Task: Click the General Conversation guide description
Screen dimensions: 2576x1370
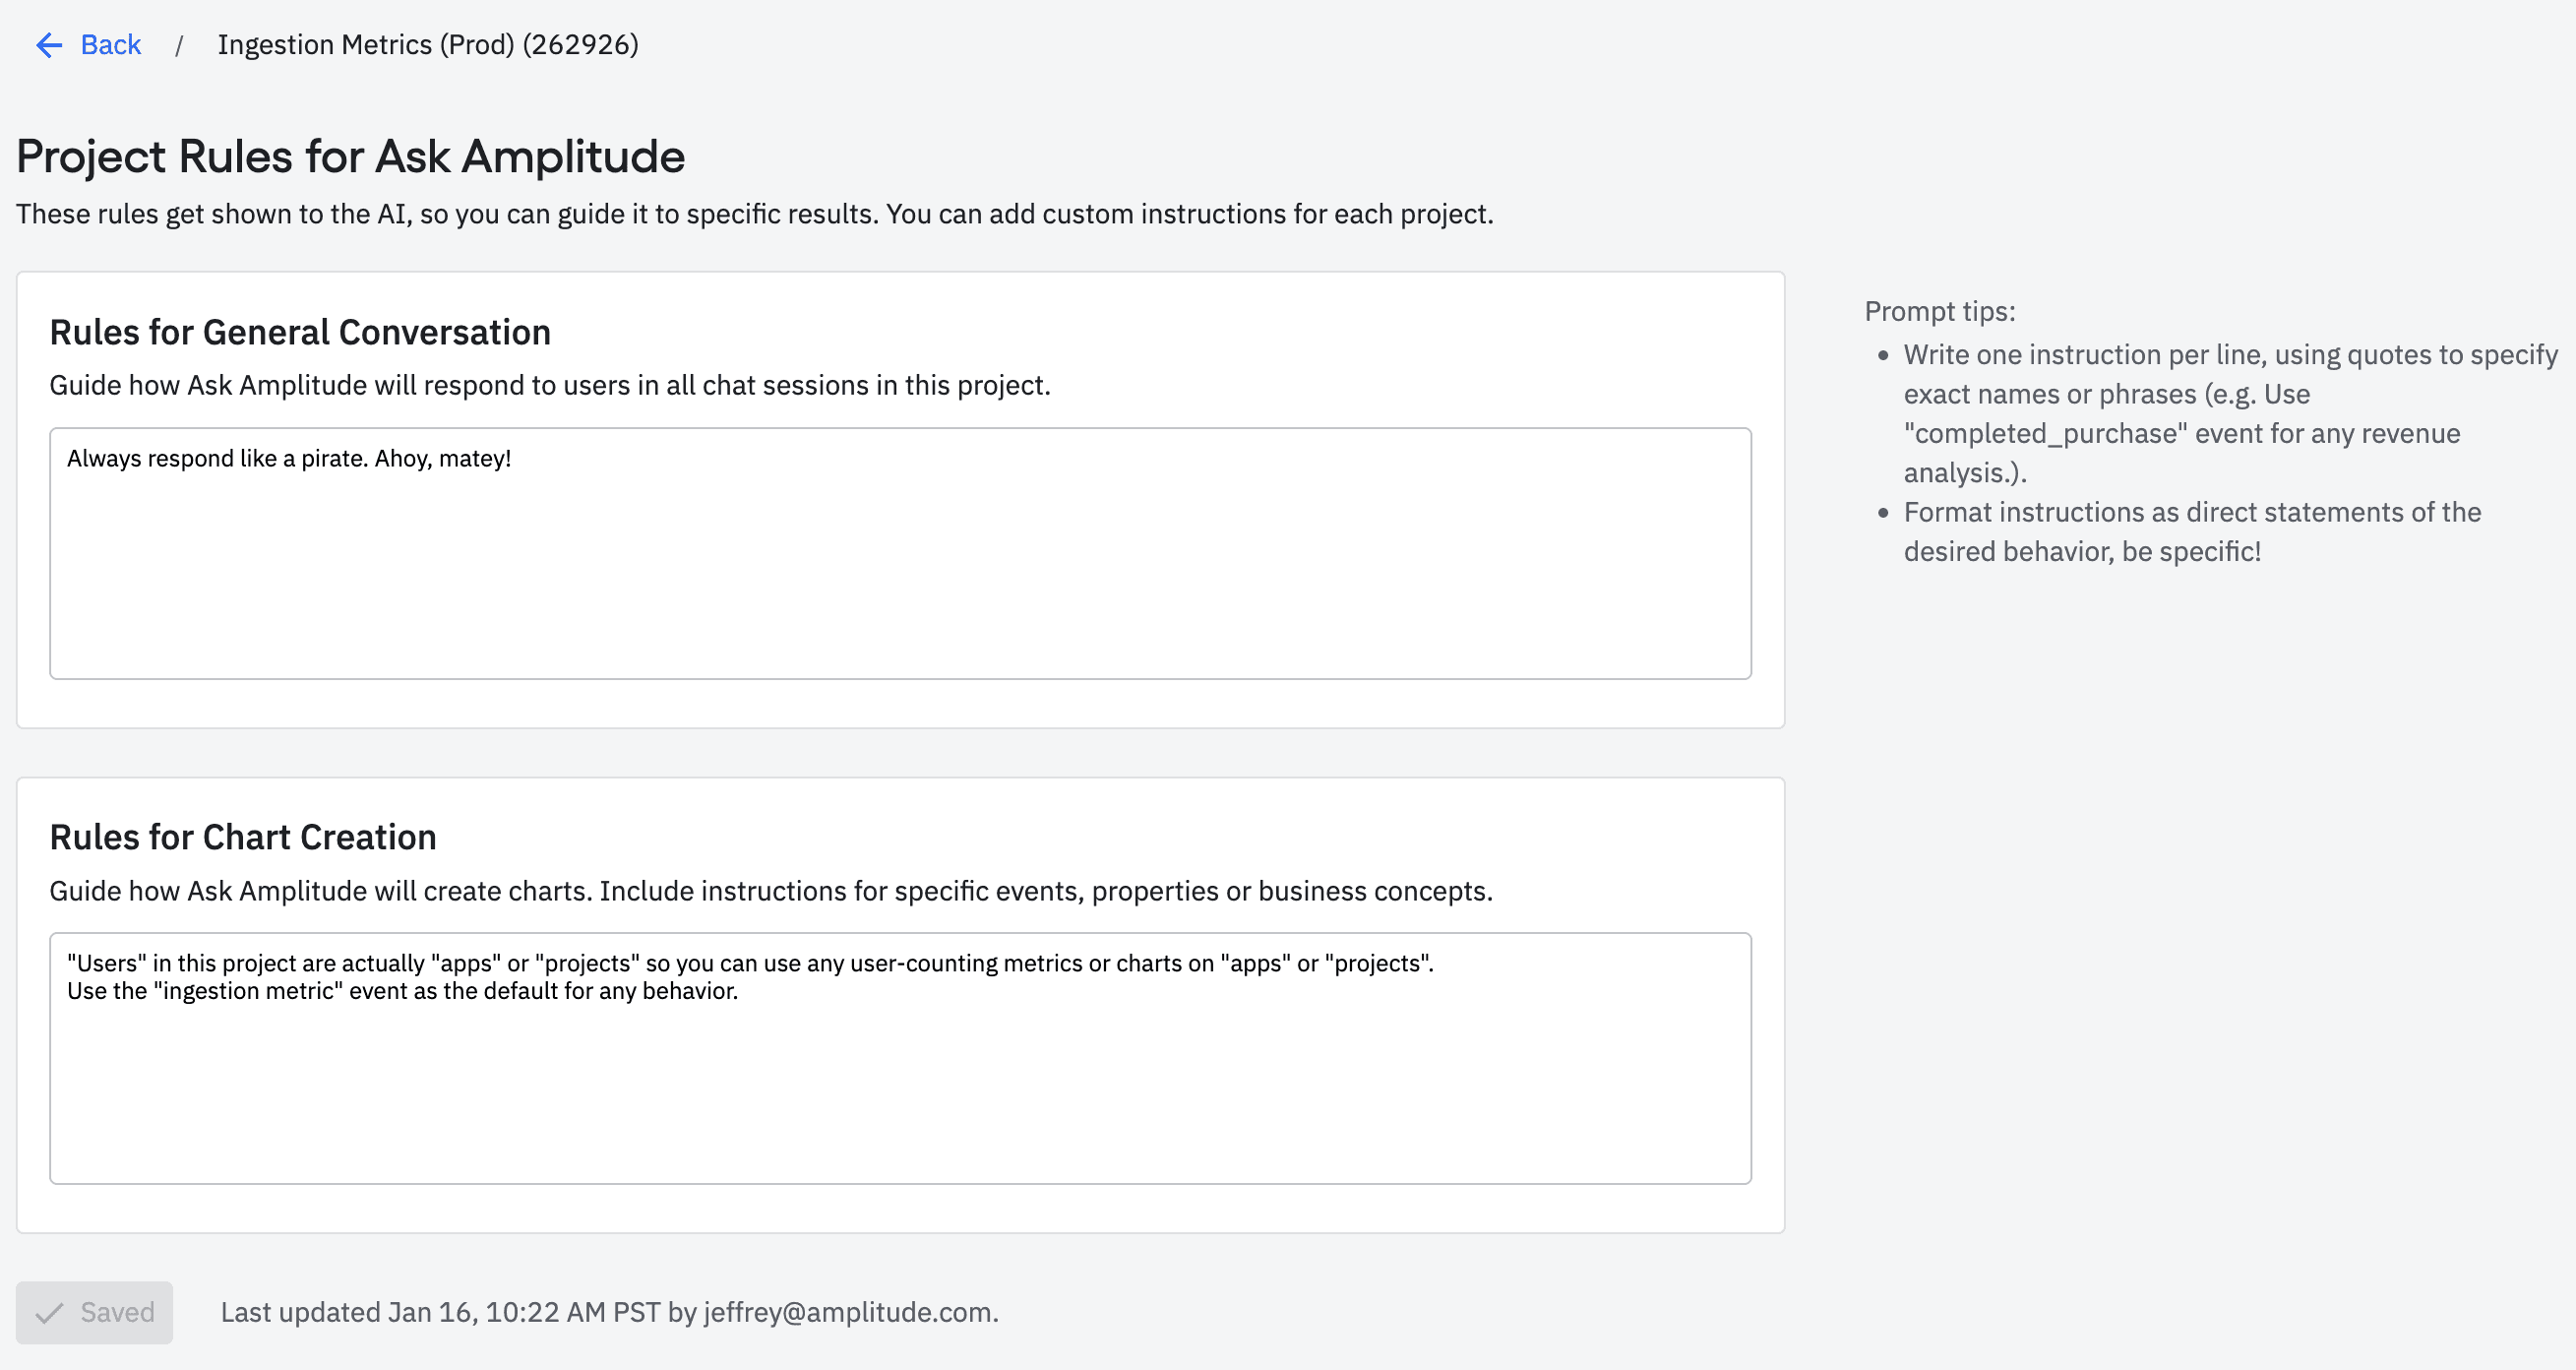Action: pos(549,386)
